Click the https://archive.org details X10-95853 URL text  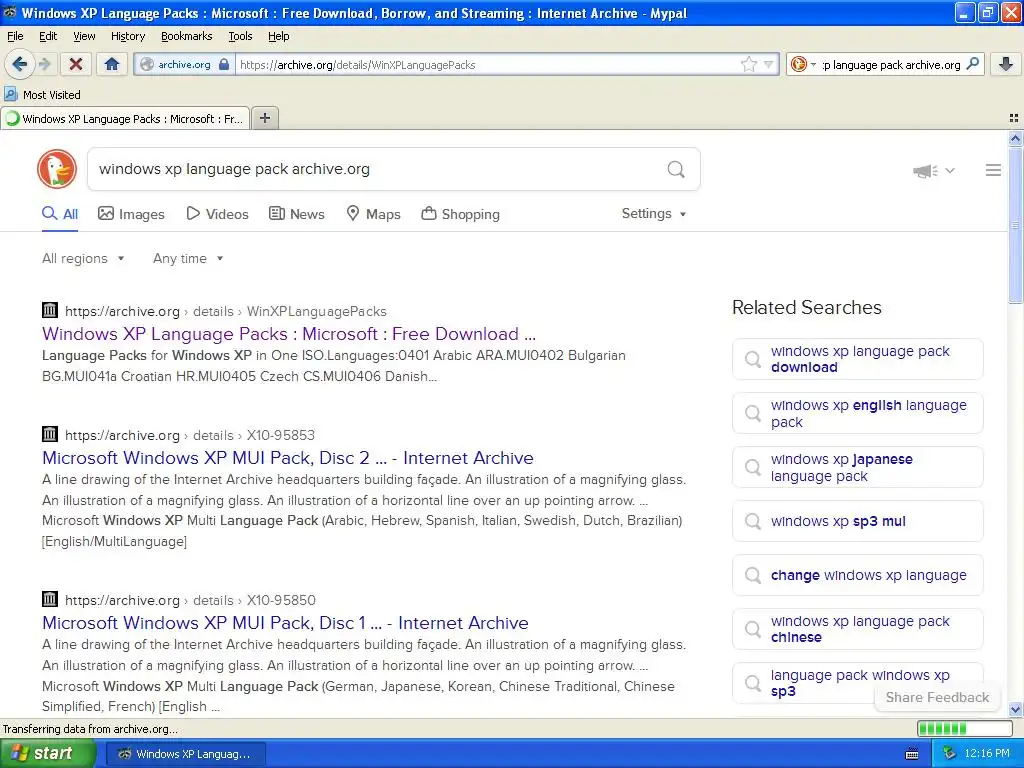[190, 435]
